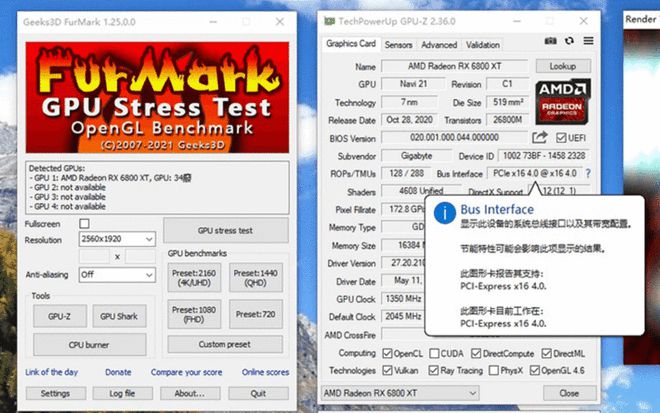Switch to the Advanced tab
This screenshot has height=413, width=660.
point(439,45)
